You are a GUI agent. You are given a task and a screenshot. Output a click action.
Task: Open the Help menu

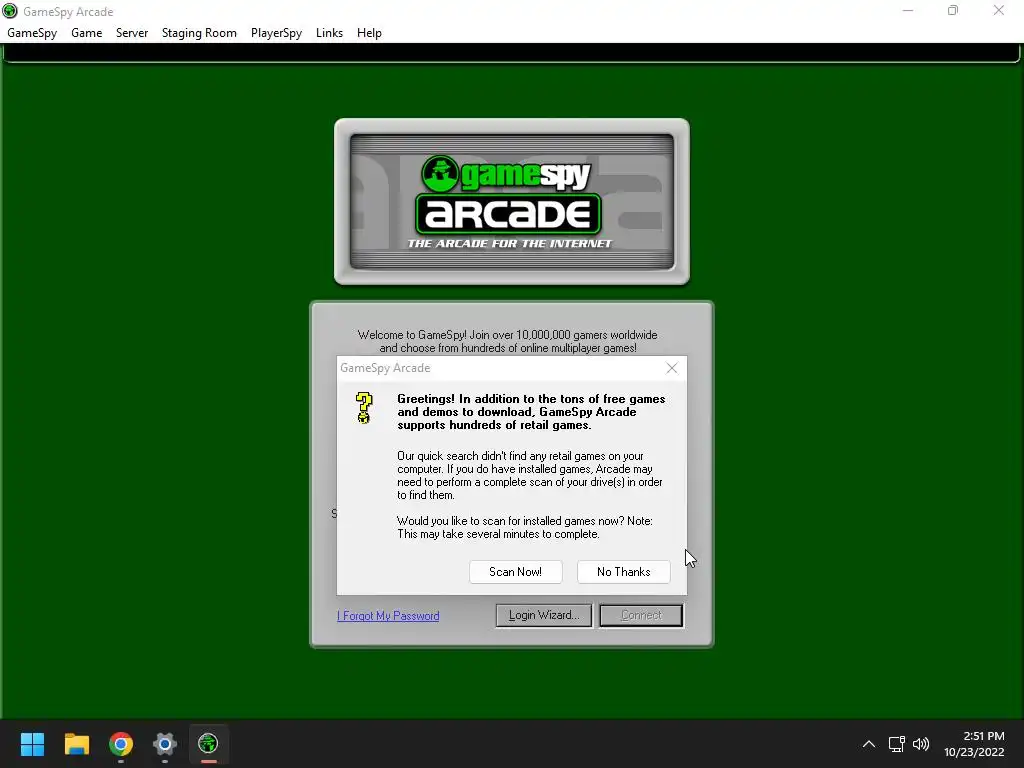pos(369,33)
